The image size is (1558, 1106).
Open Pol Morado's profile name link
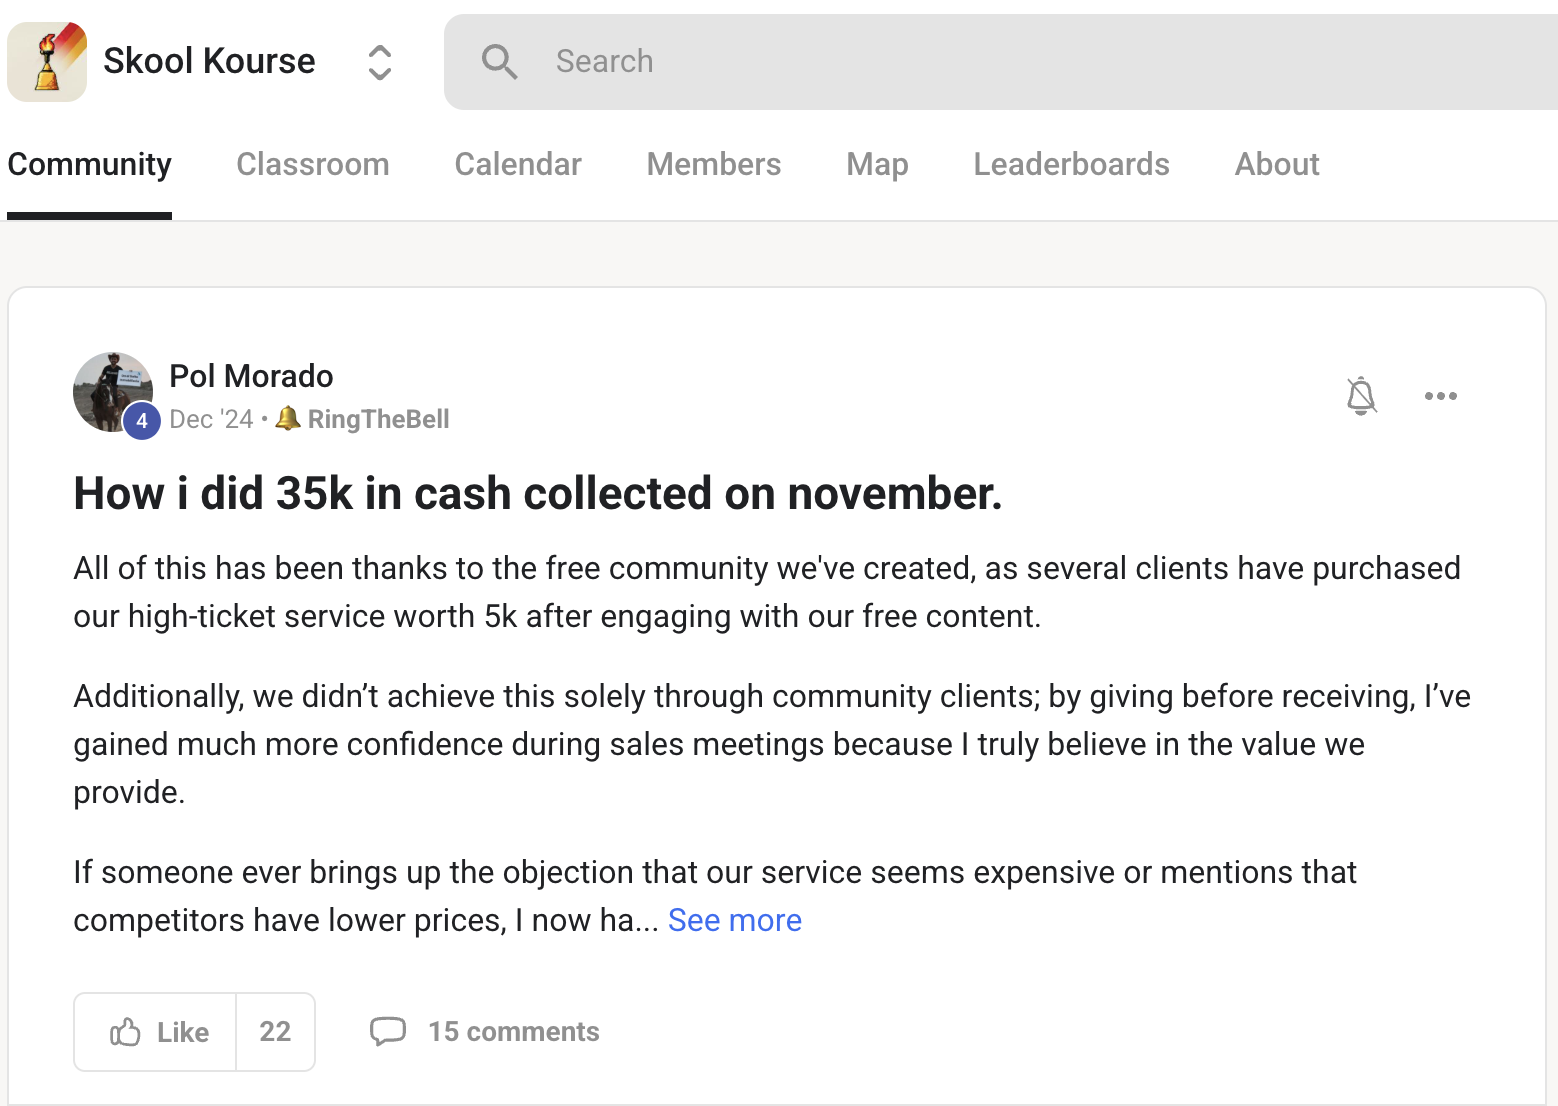coord(251,376)
